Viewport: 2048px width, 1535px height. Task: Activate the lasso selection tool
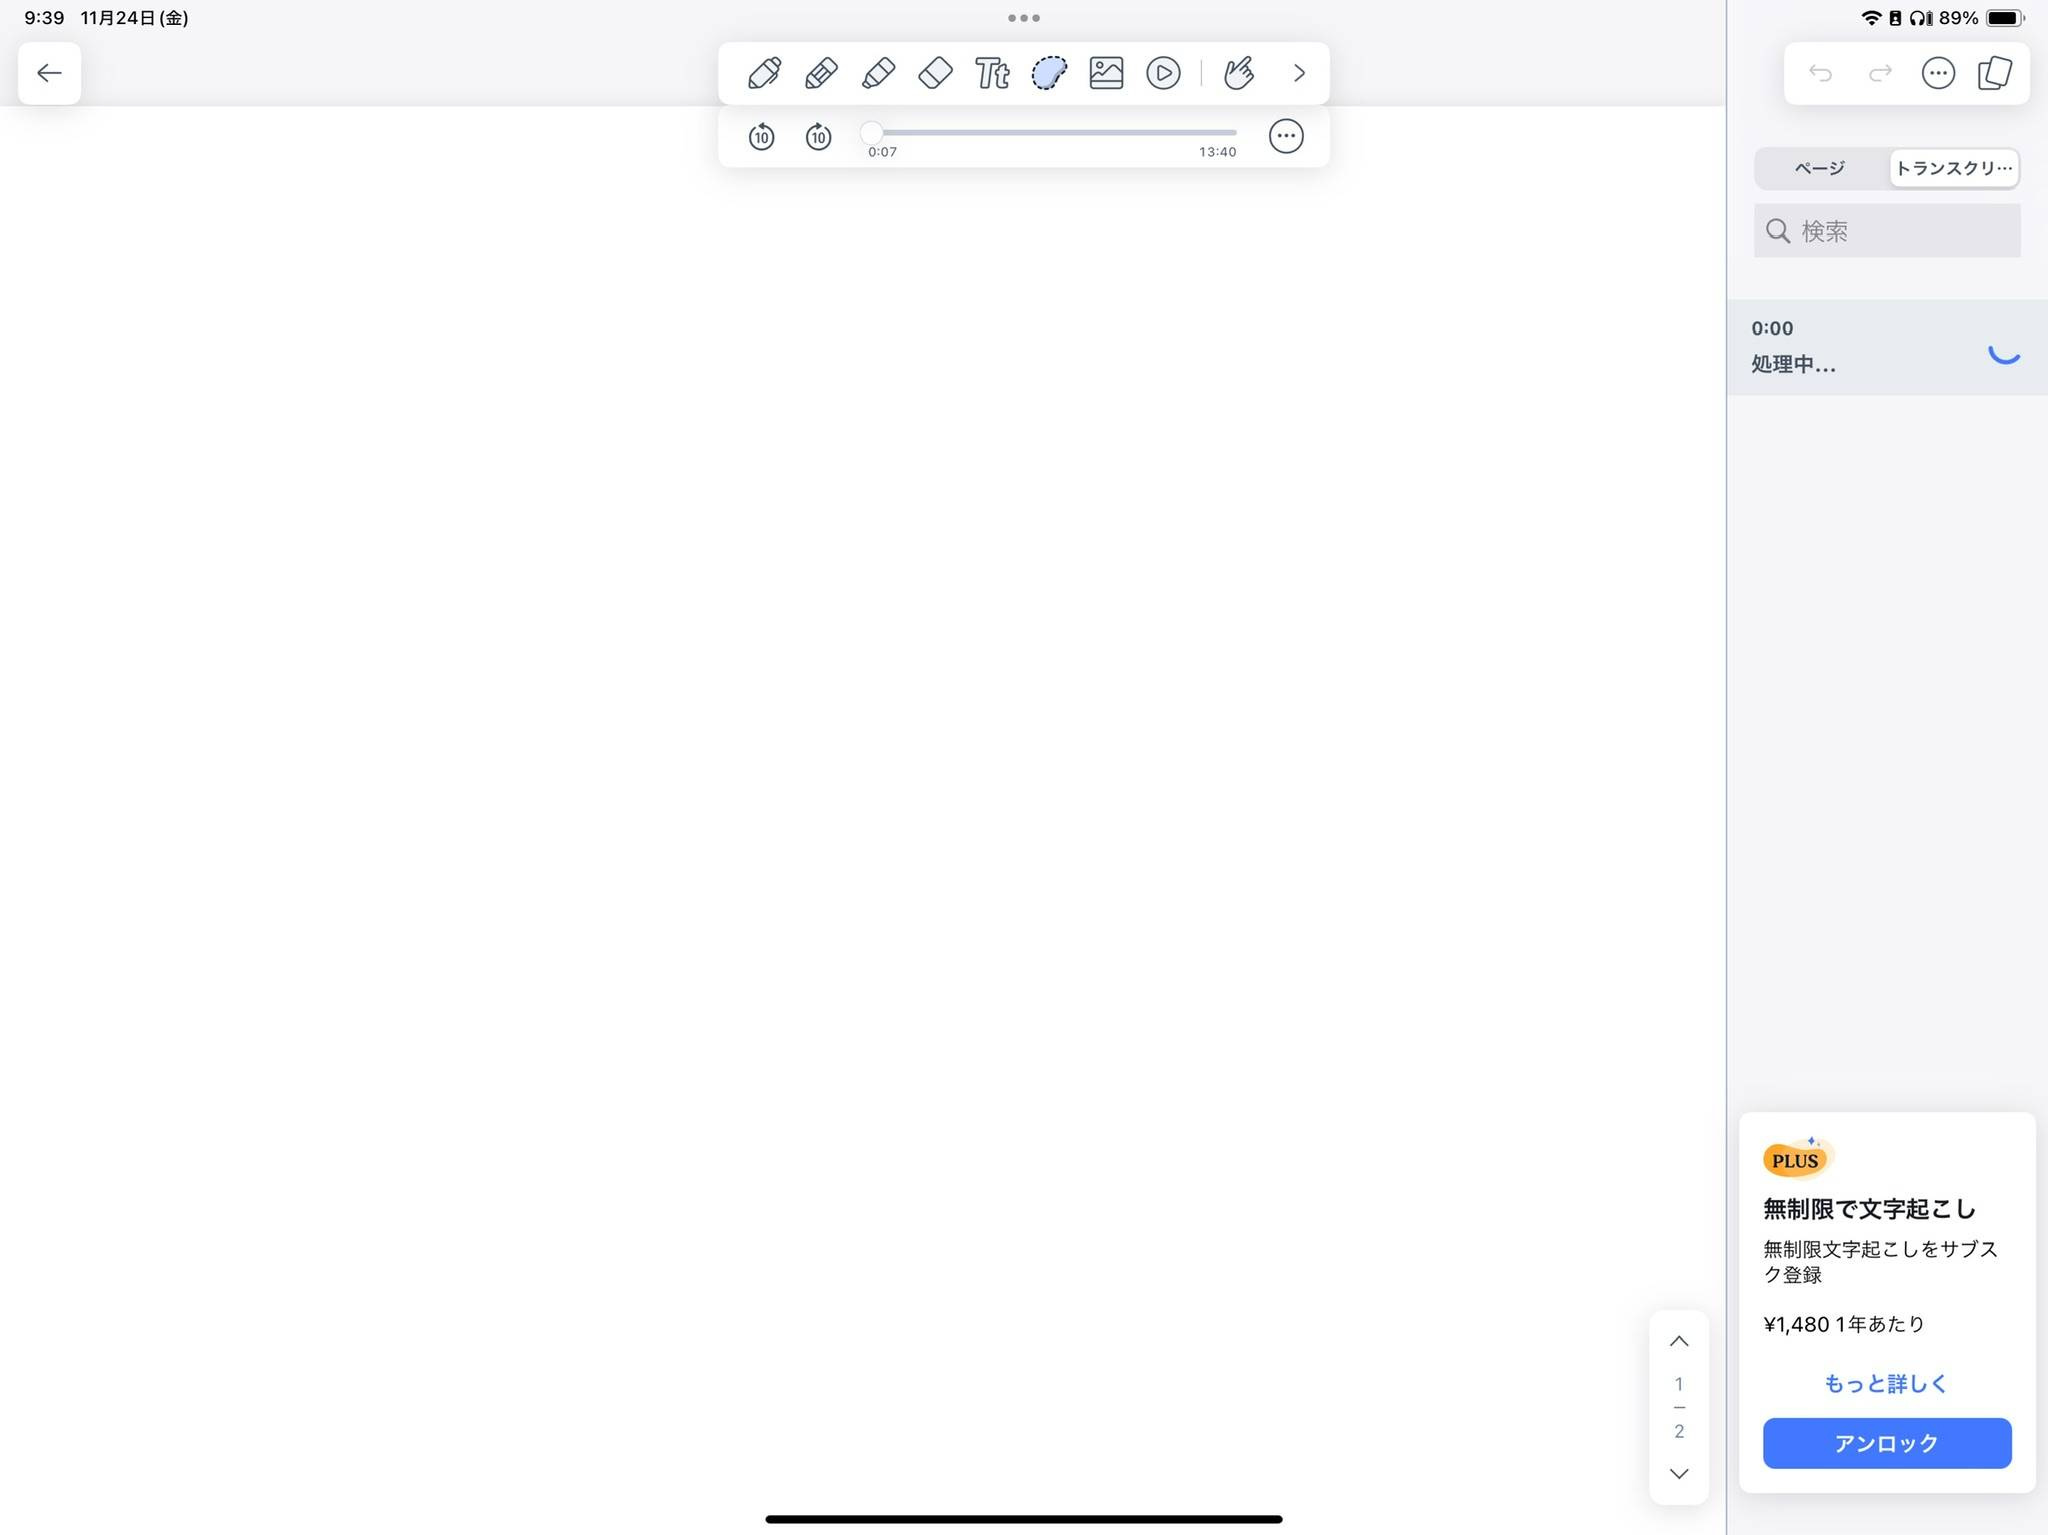click(x=1048, y=72)
